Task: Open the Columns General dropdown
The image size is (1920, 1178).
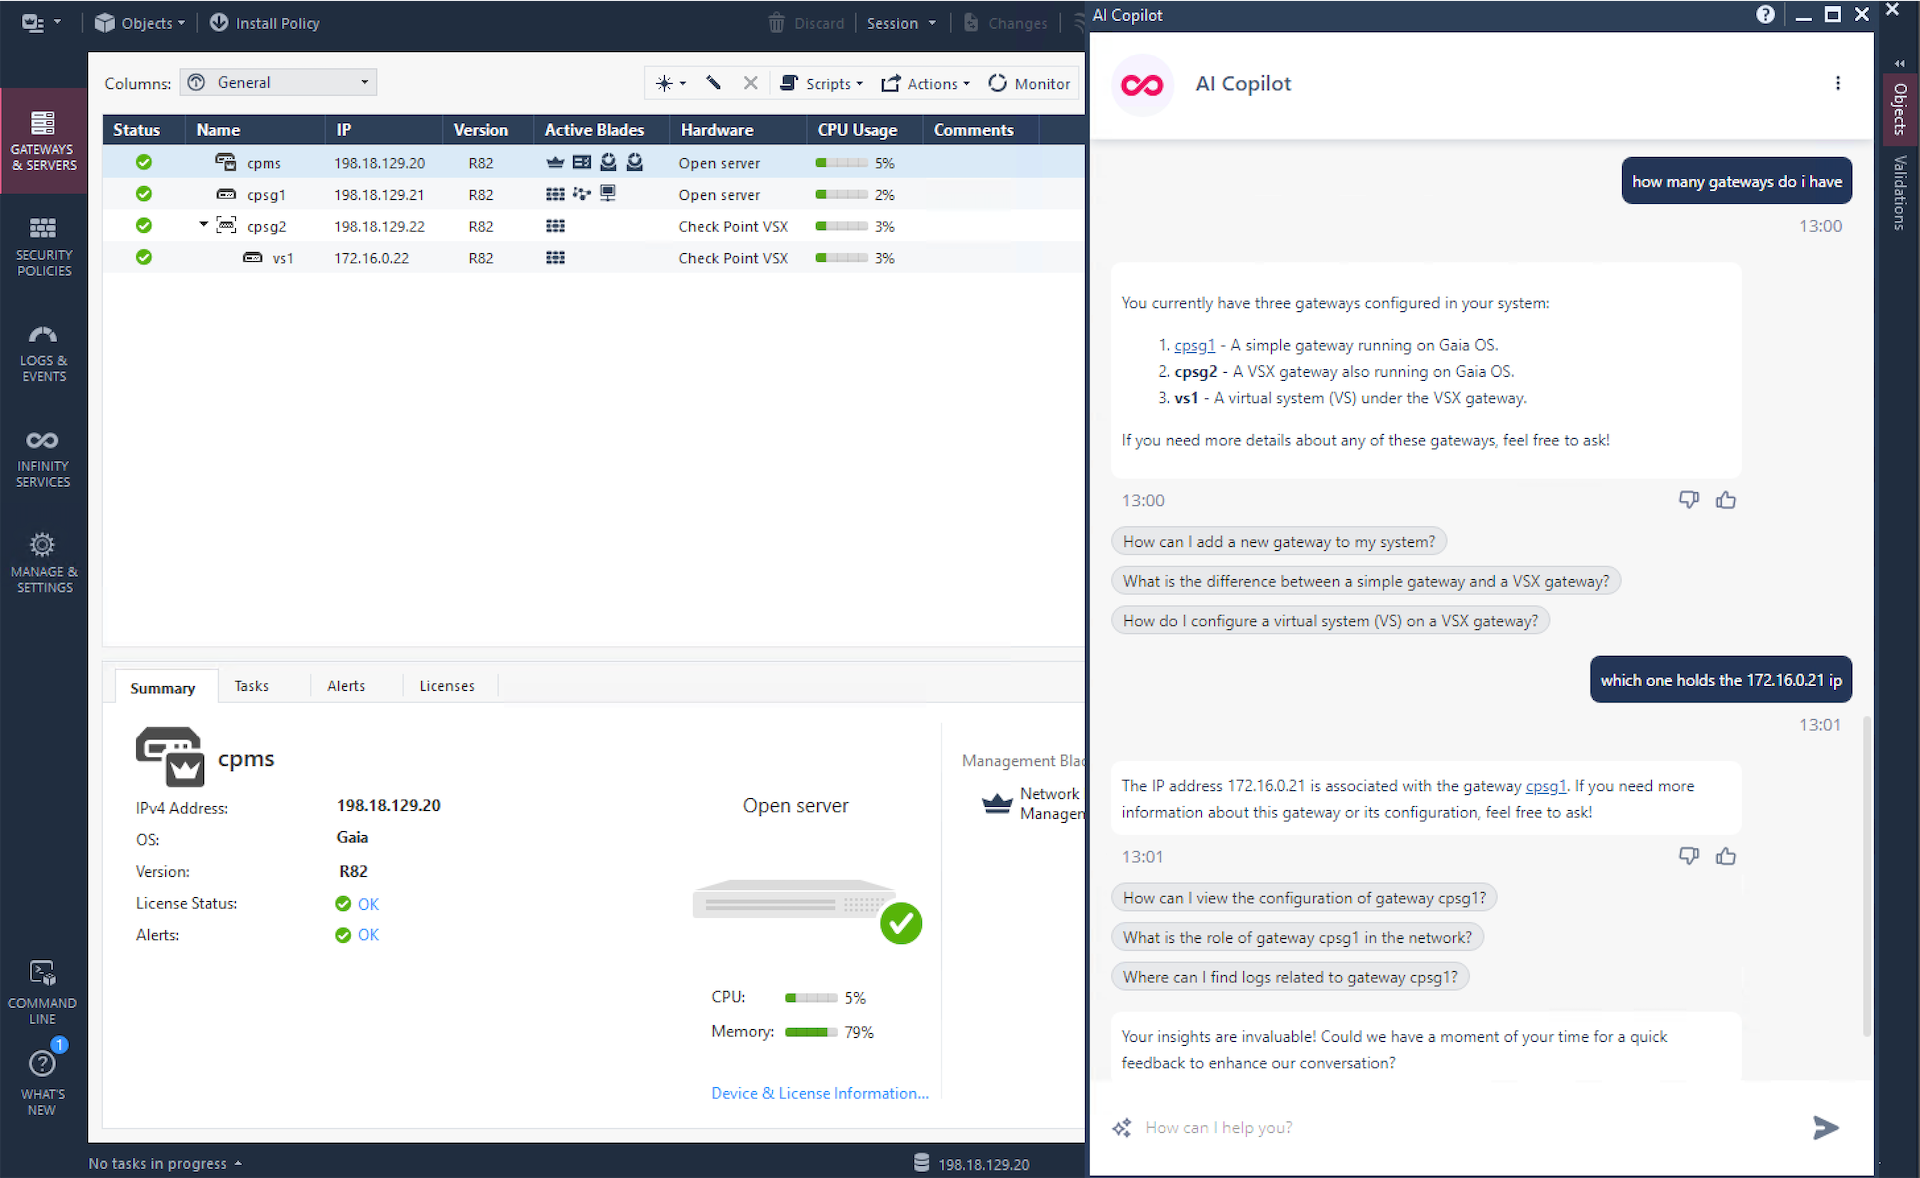Action: point(278,83)
